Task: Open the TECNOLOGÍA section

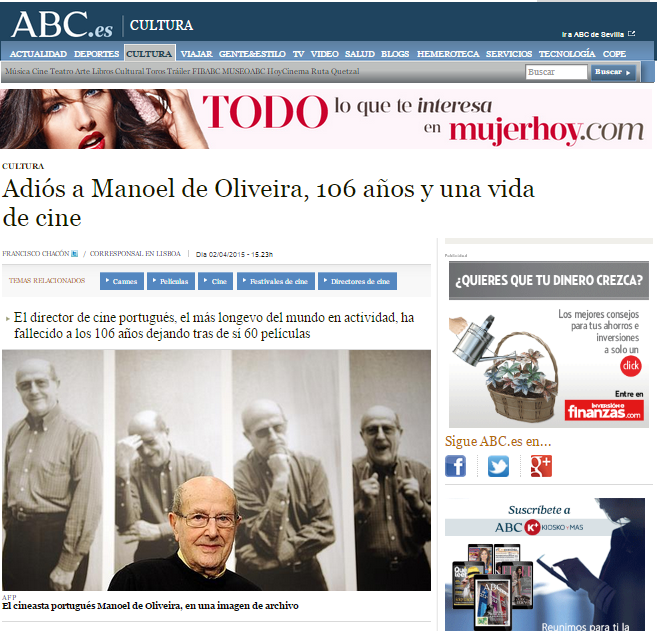Action: (x=567, y=54)
